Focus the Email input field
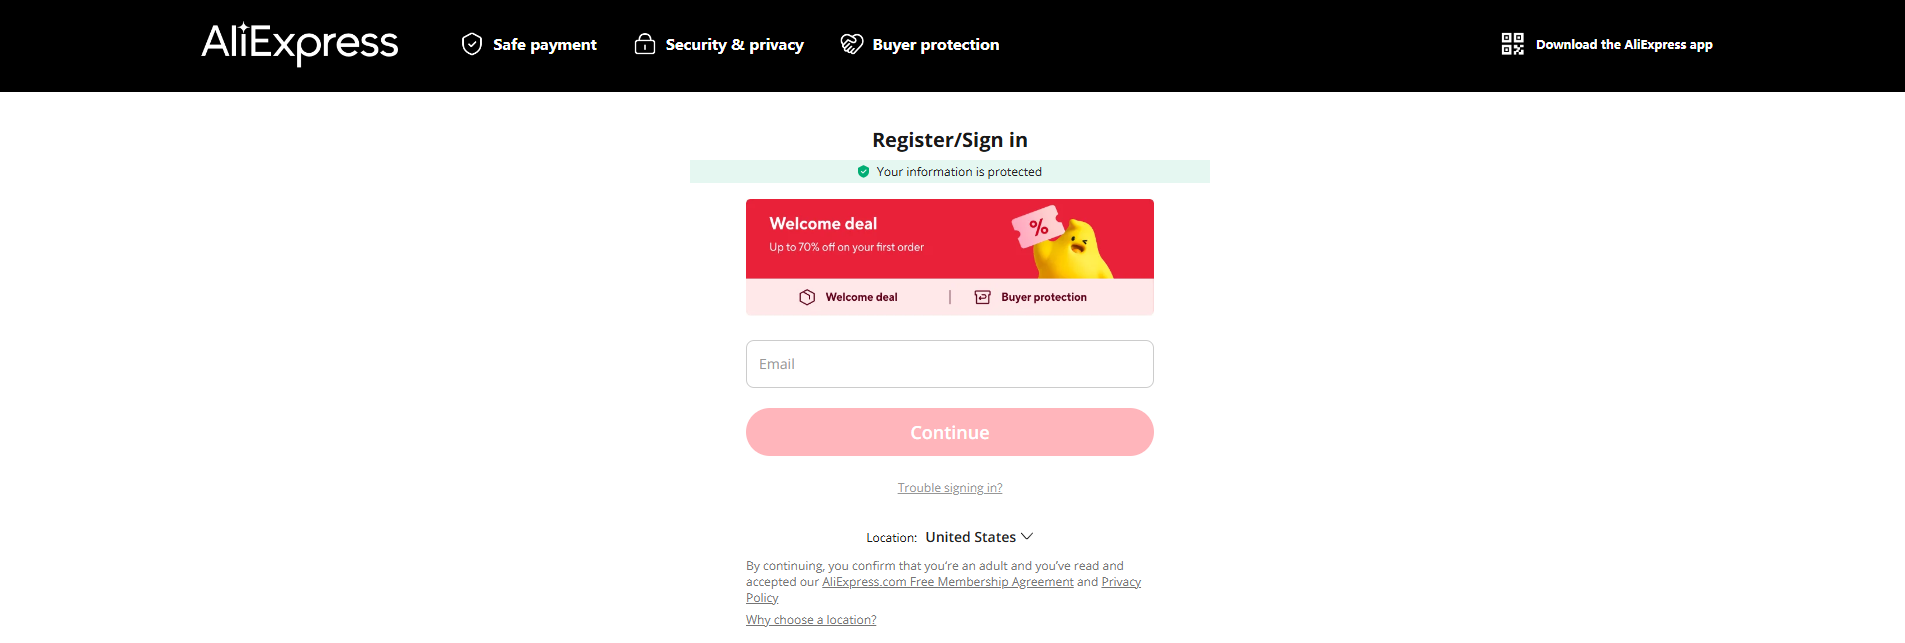The image size is (1905, 643). point(950,364)
